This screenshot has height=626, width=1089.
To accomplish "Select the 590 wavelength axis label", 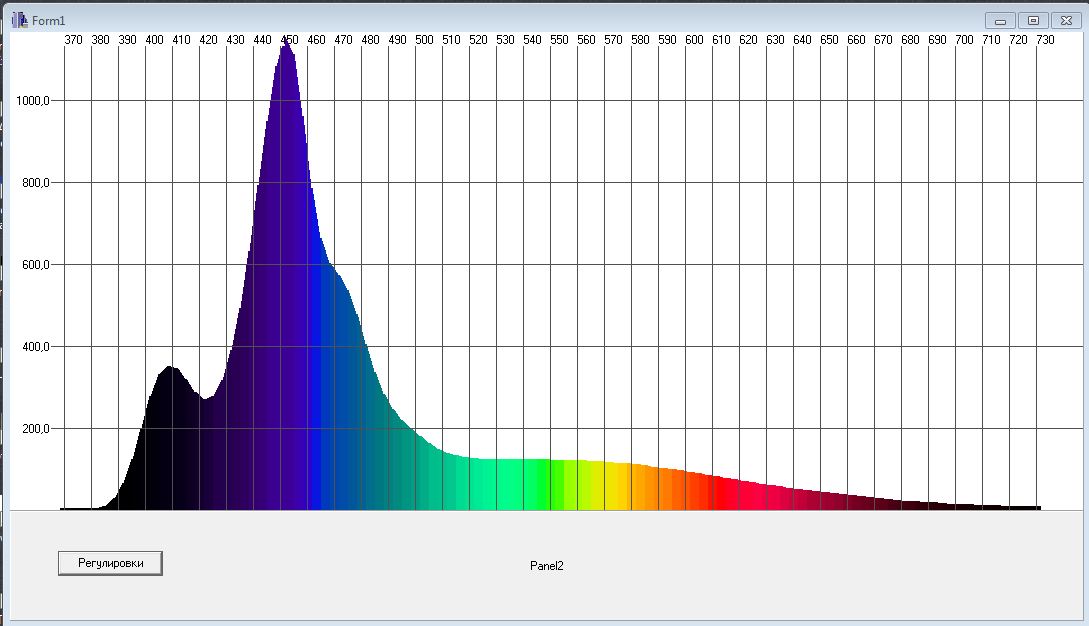I will (667, 40).
